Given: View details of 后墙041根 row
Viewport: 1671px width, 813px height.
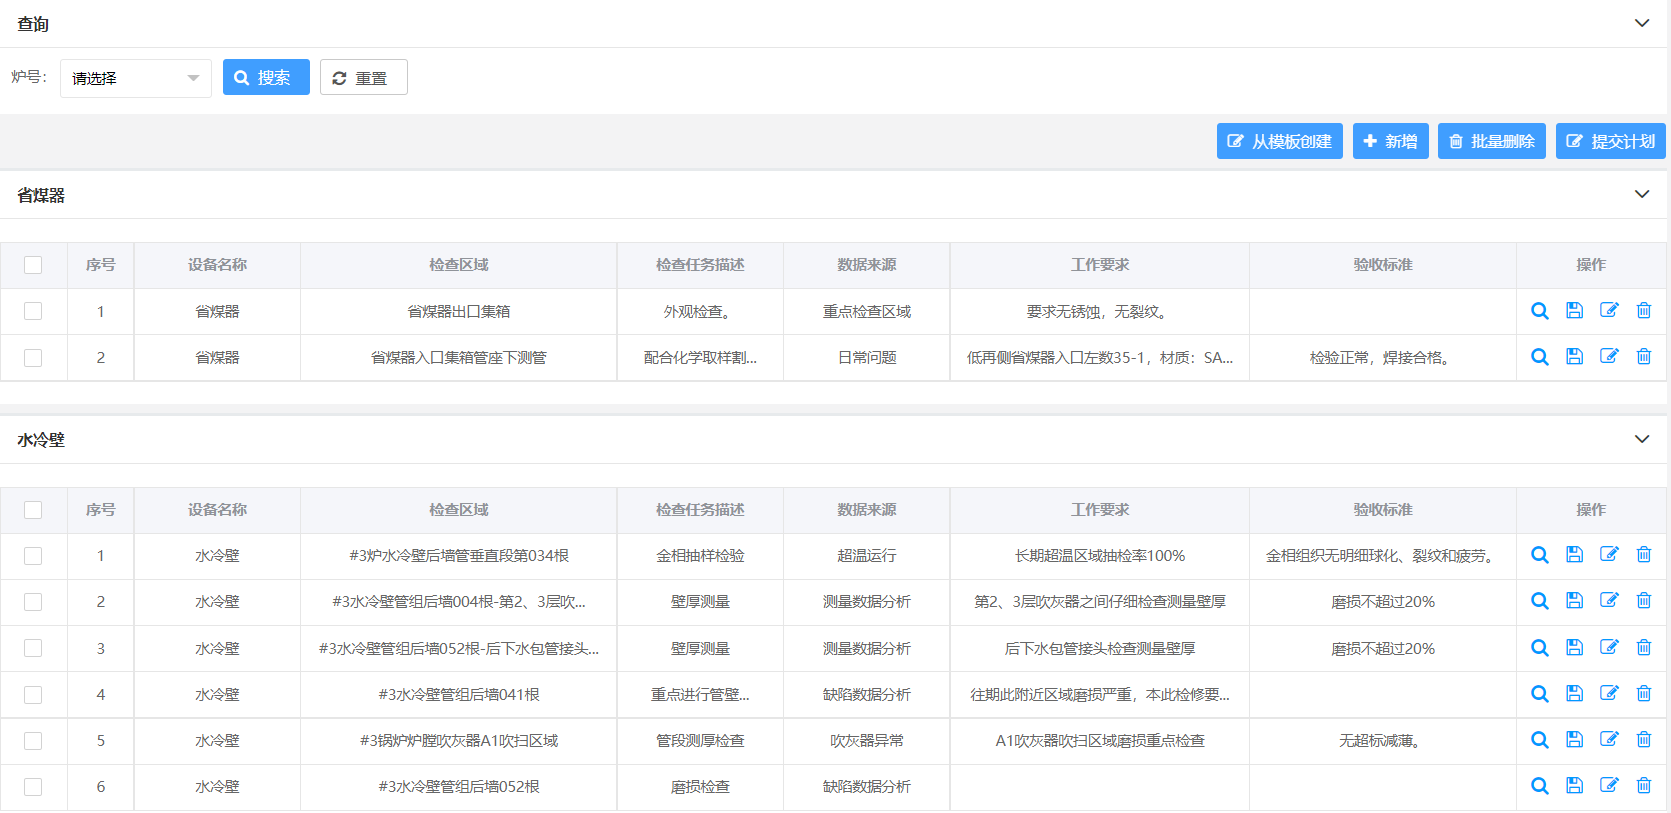Looking at the screenshot, I should point(1540,694).
